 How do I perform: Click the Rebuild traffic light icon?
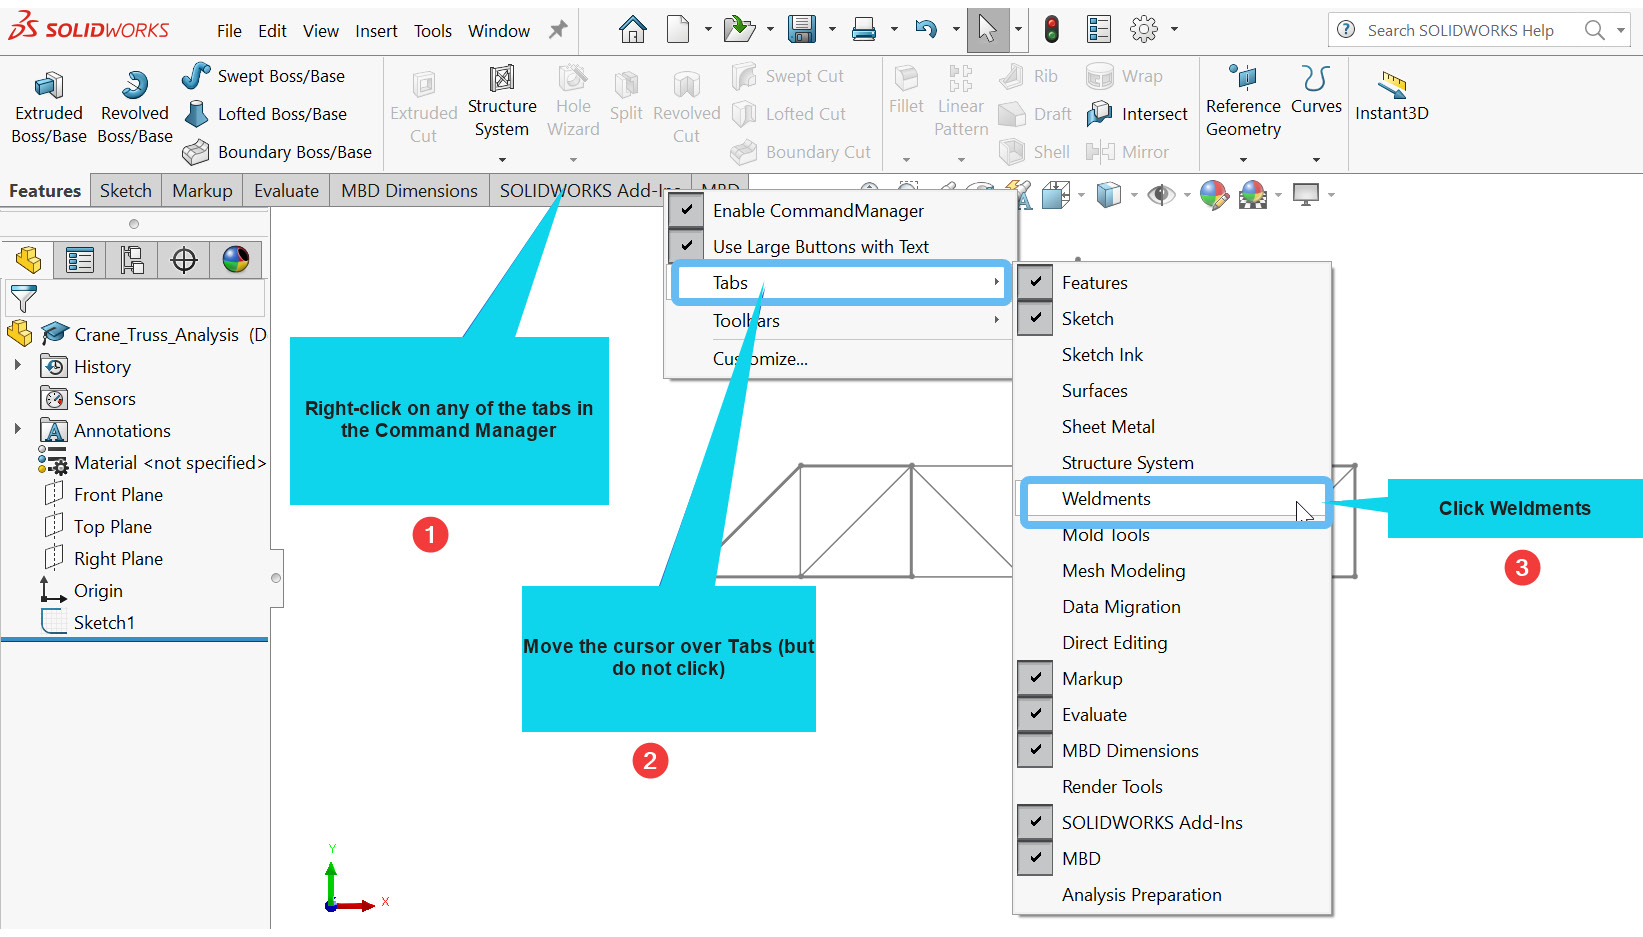click(1052, 30)
